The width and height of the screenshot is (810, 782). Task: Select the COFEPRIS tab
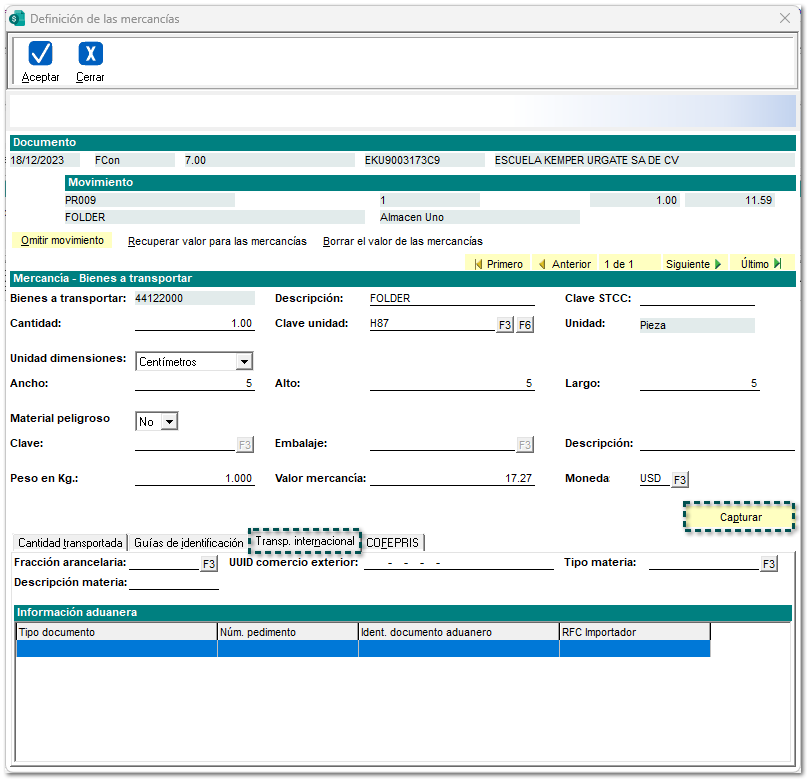393,543
